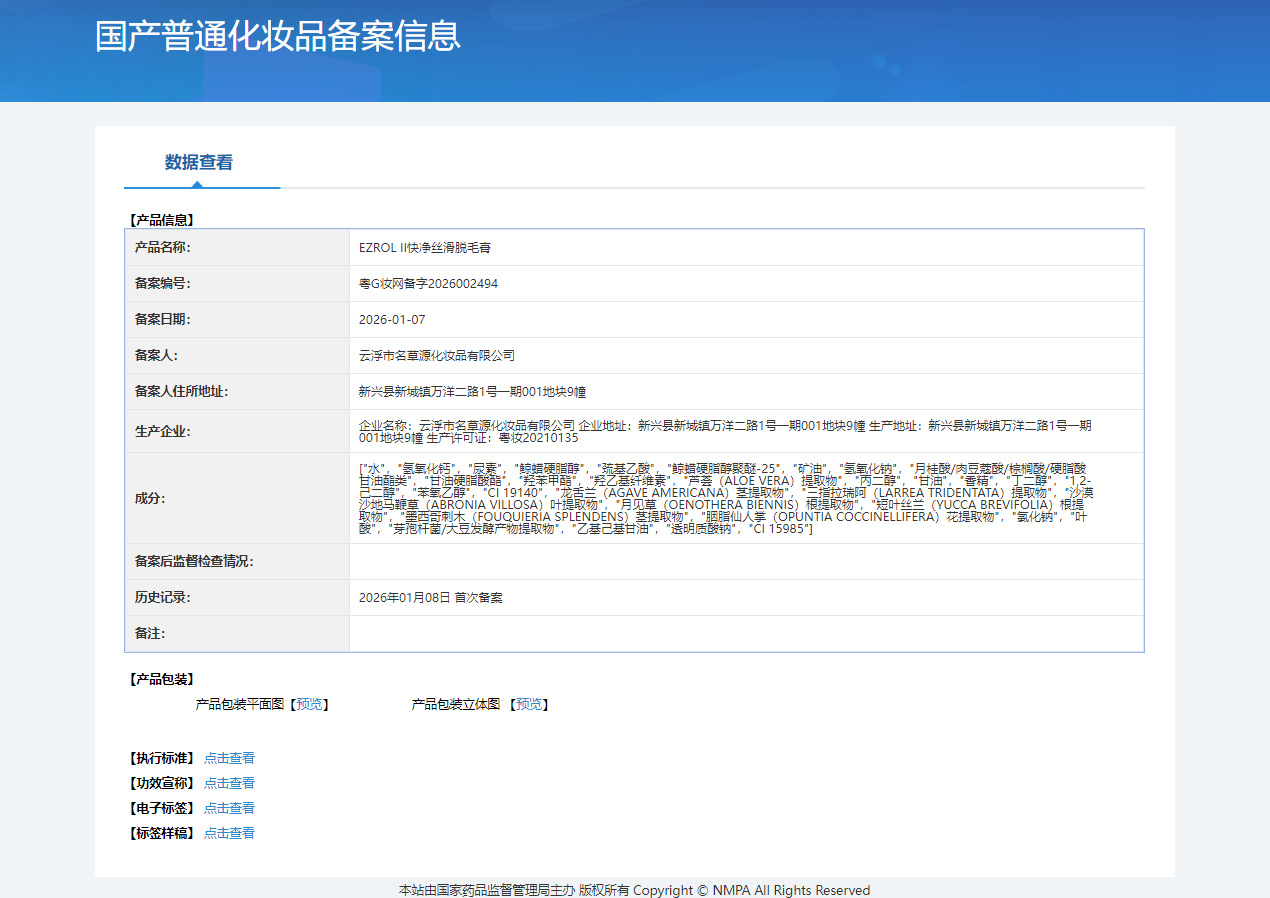Preview the 产品包装立体图 image
The image size is (1270, 898).
pyautogui.click(x=529, y=704)
